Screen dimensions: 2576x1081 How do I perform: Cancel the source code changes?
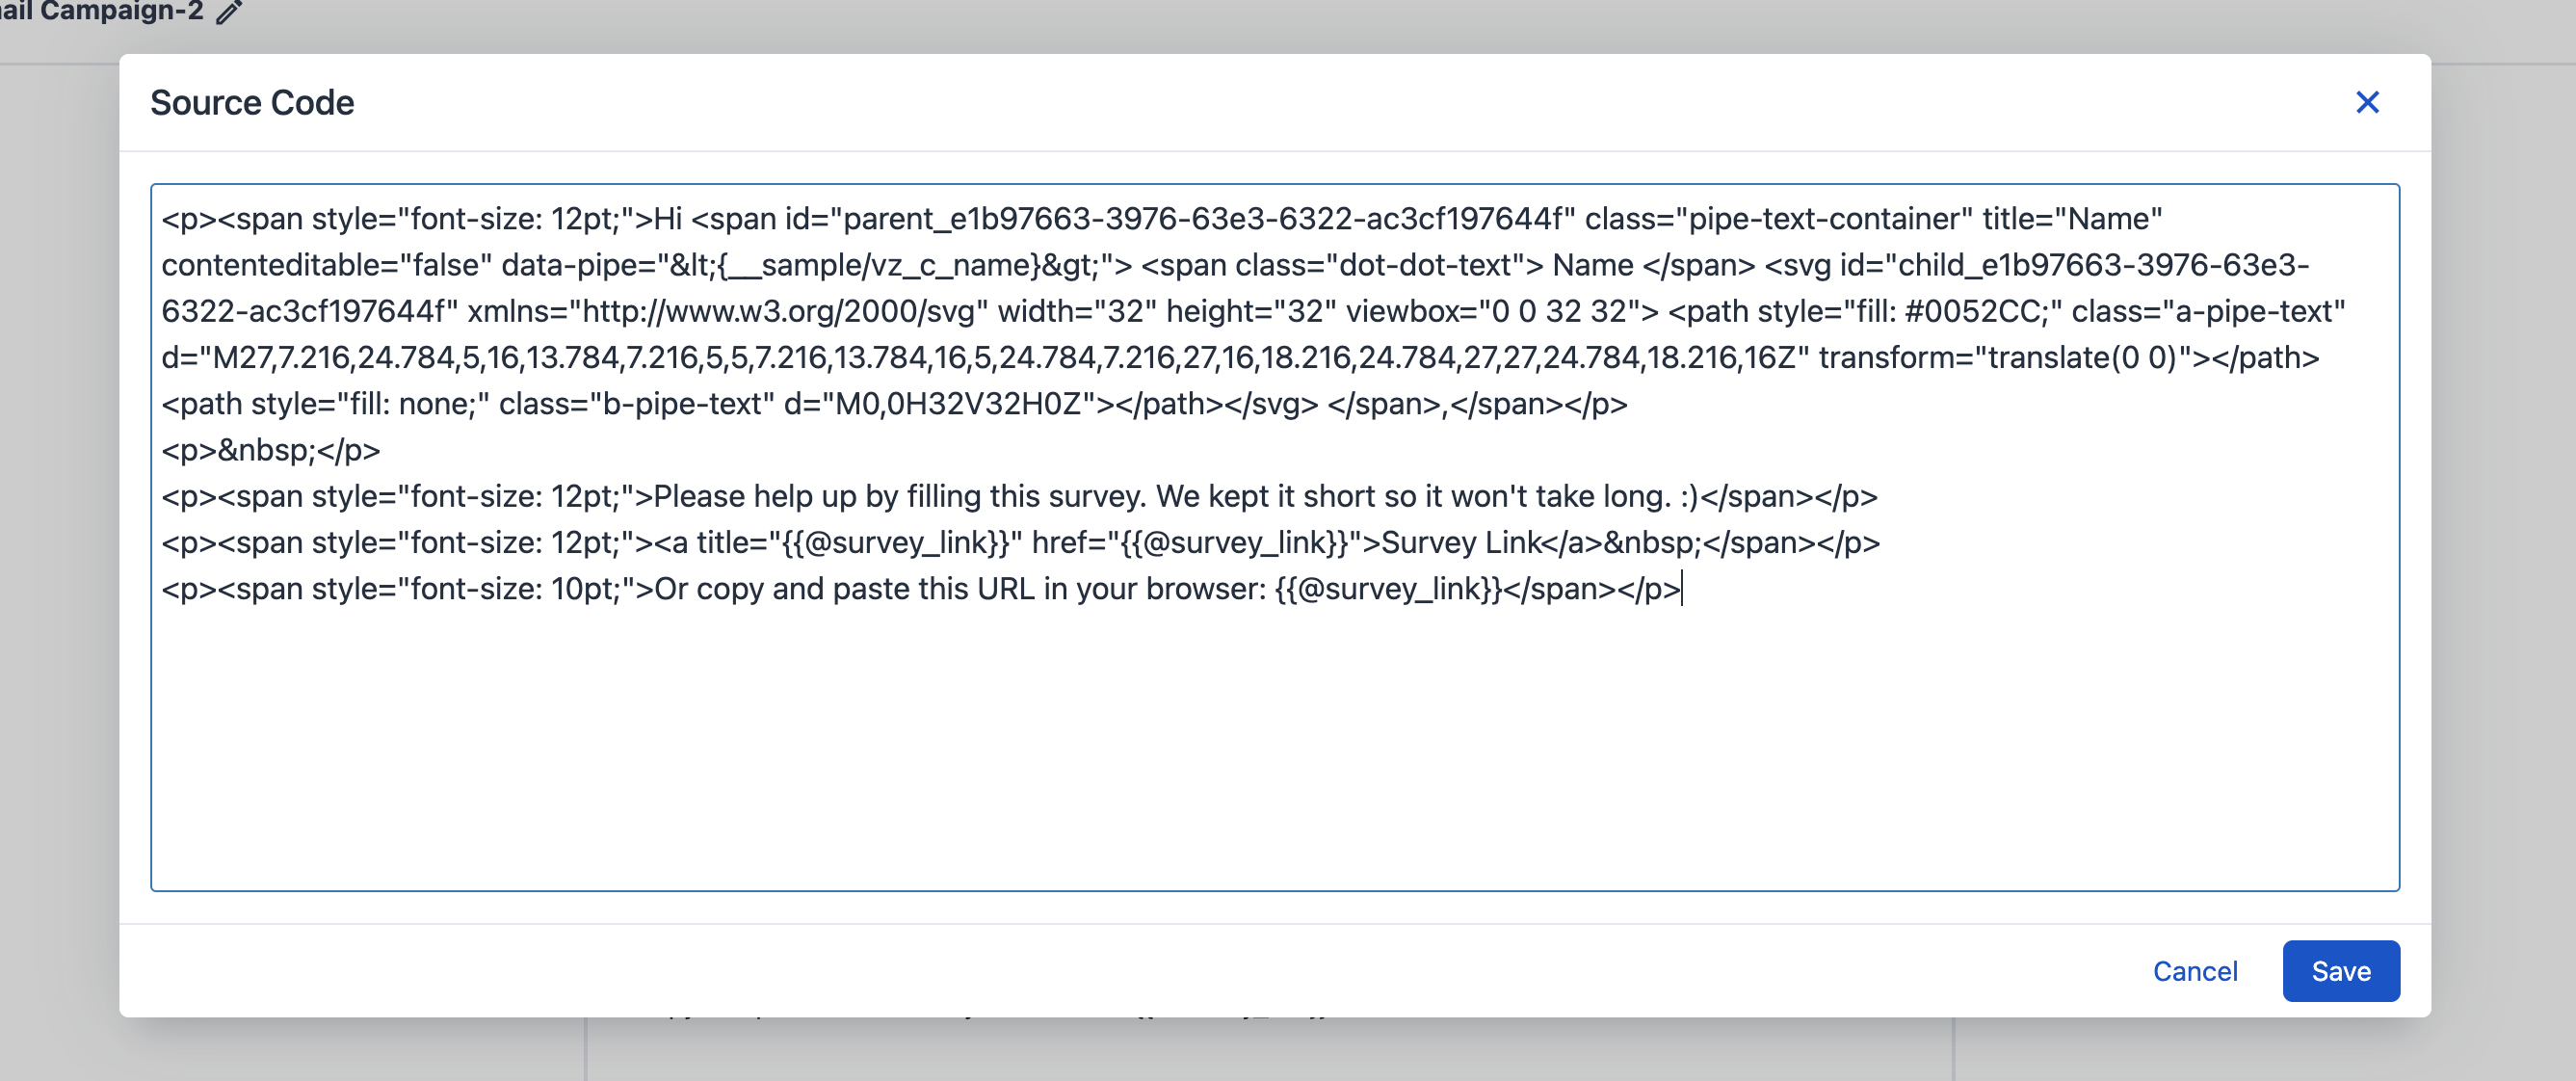pos(2194,970)
